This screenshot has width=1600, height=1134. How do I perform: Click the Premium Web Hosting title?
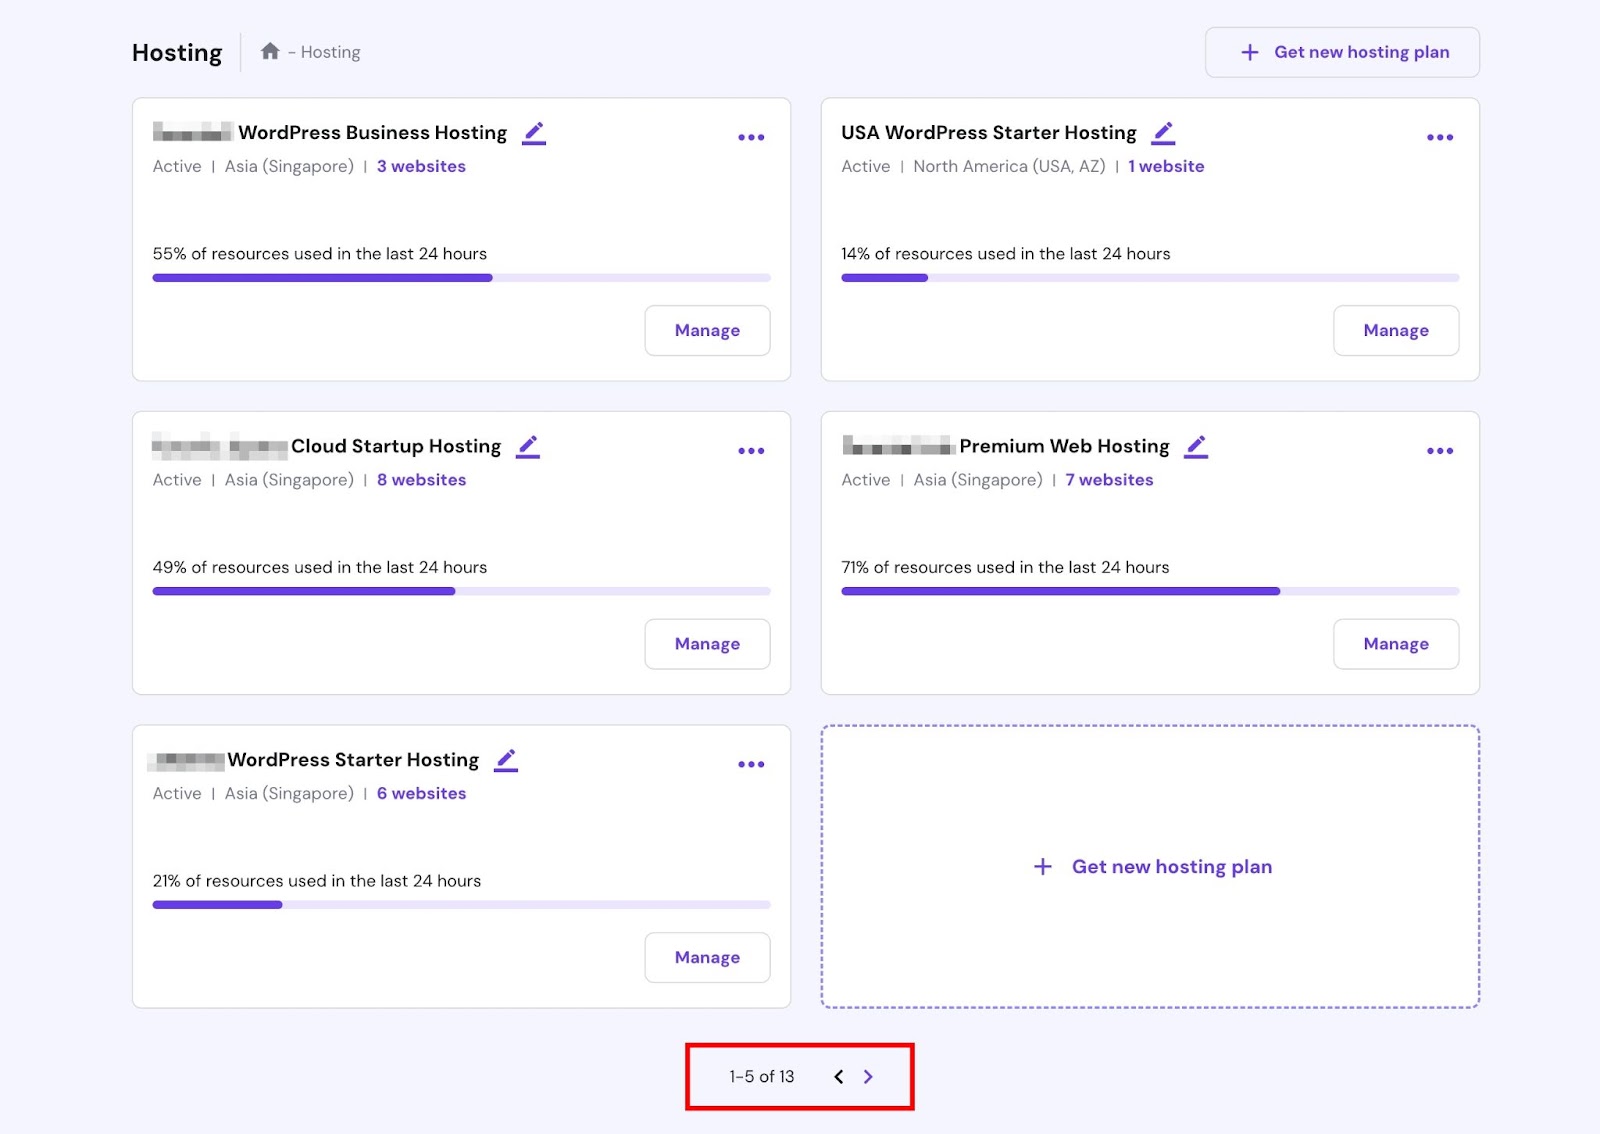point(1064,446)
